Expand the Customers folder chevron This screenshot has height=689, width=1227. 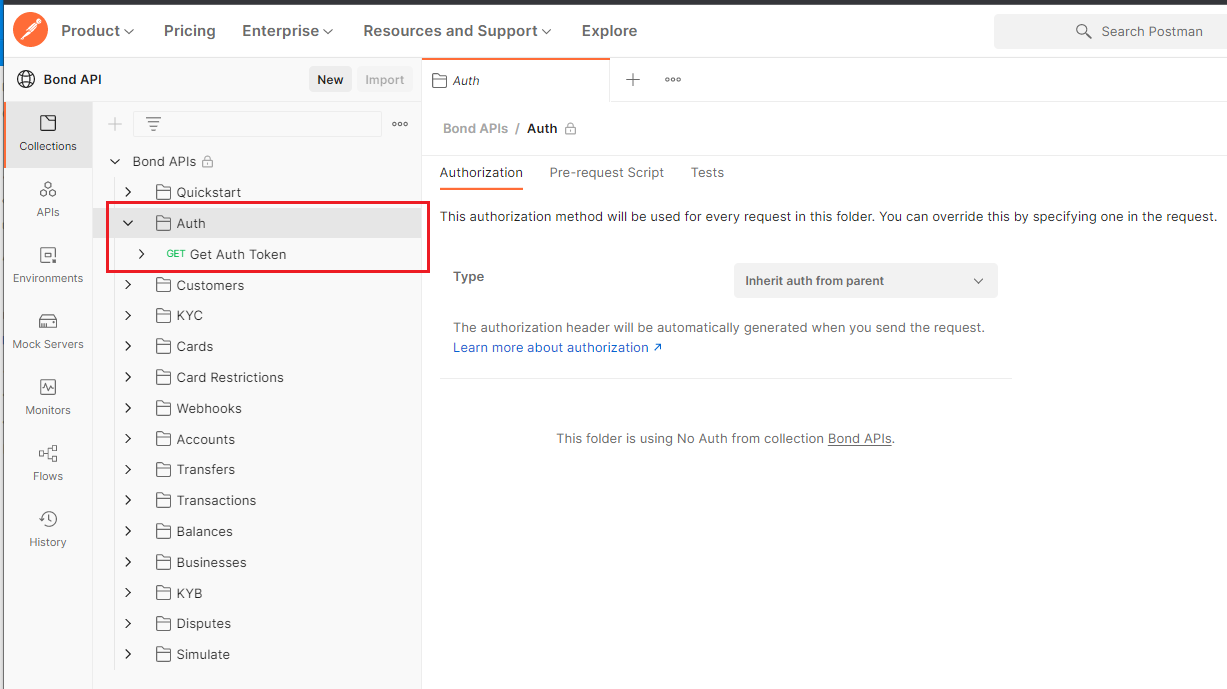click(128, 285)
